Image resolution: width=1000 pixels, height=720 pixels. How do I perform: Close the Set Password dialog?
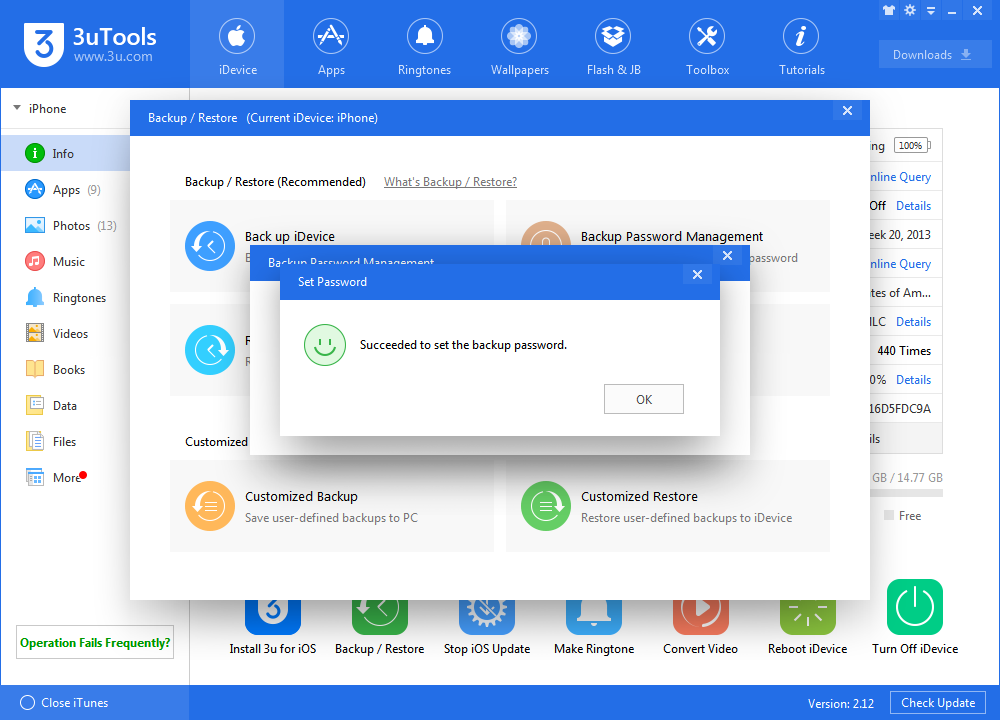click(x=697, y=275)
